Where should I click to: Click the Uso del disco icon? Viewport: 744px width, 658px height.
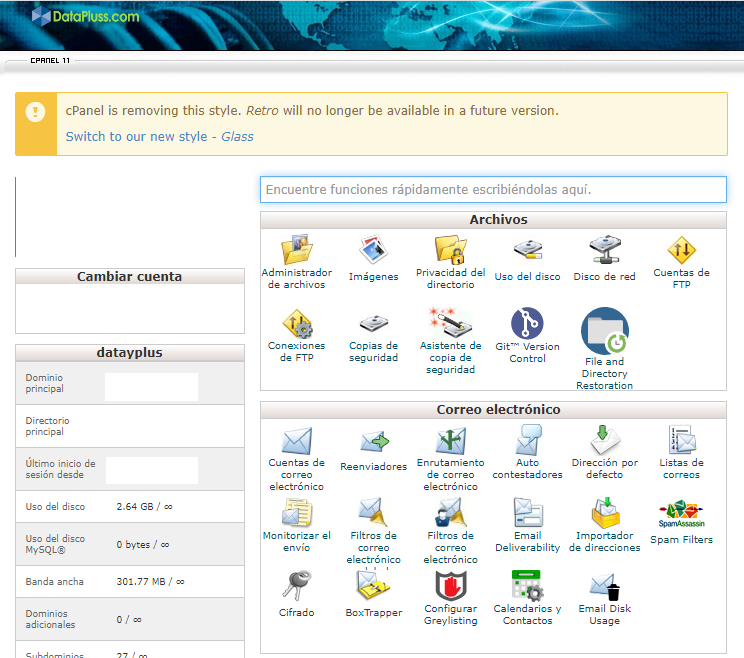(x=527, y=249)
